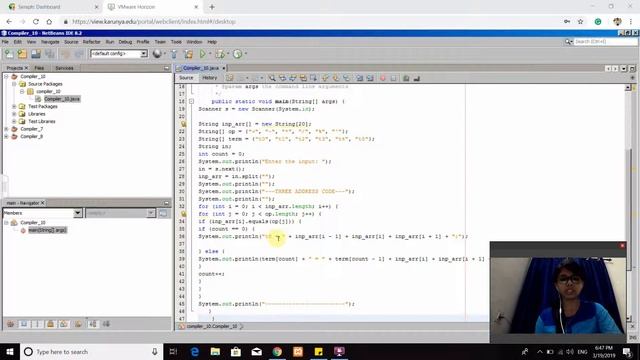Open the Debug menu
The width and height of the screenshot is (640, 360).
[x=125, y=42]
